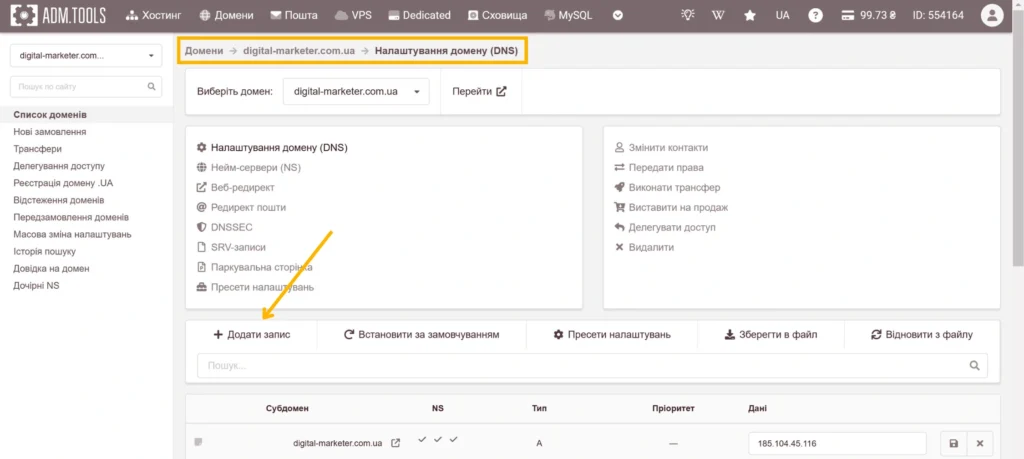This screenshot has height=459, width=1024.
Task: Open Нові замовлення in sidebar
Action: 50,132
